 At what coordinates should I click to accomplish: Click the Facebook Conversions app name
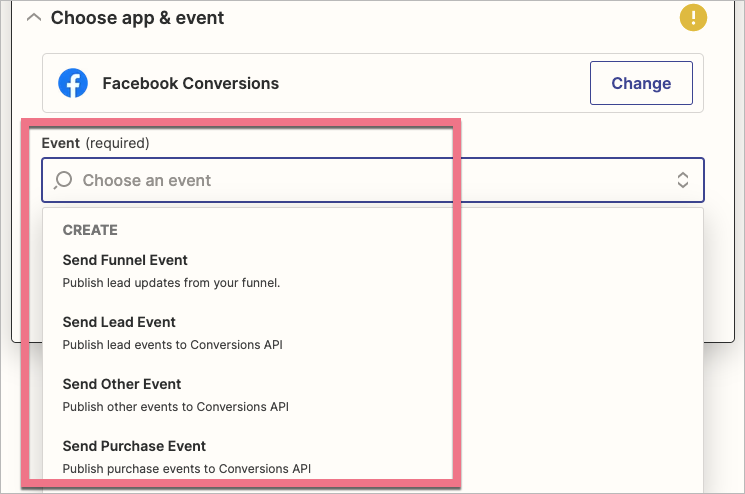coord(190,83)
